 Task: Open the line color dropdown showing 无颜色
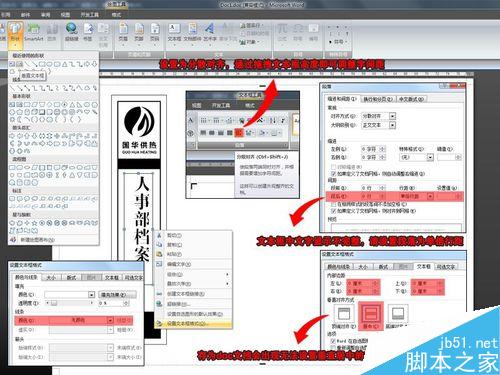click(x=110, y=320)
